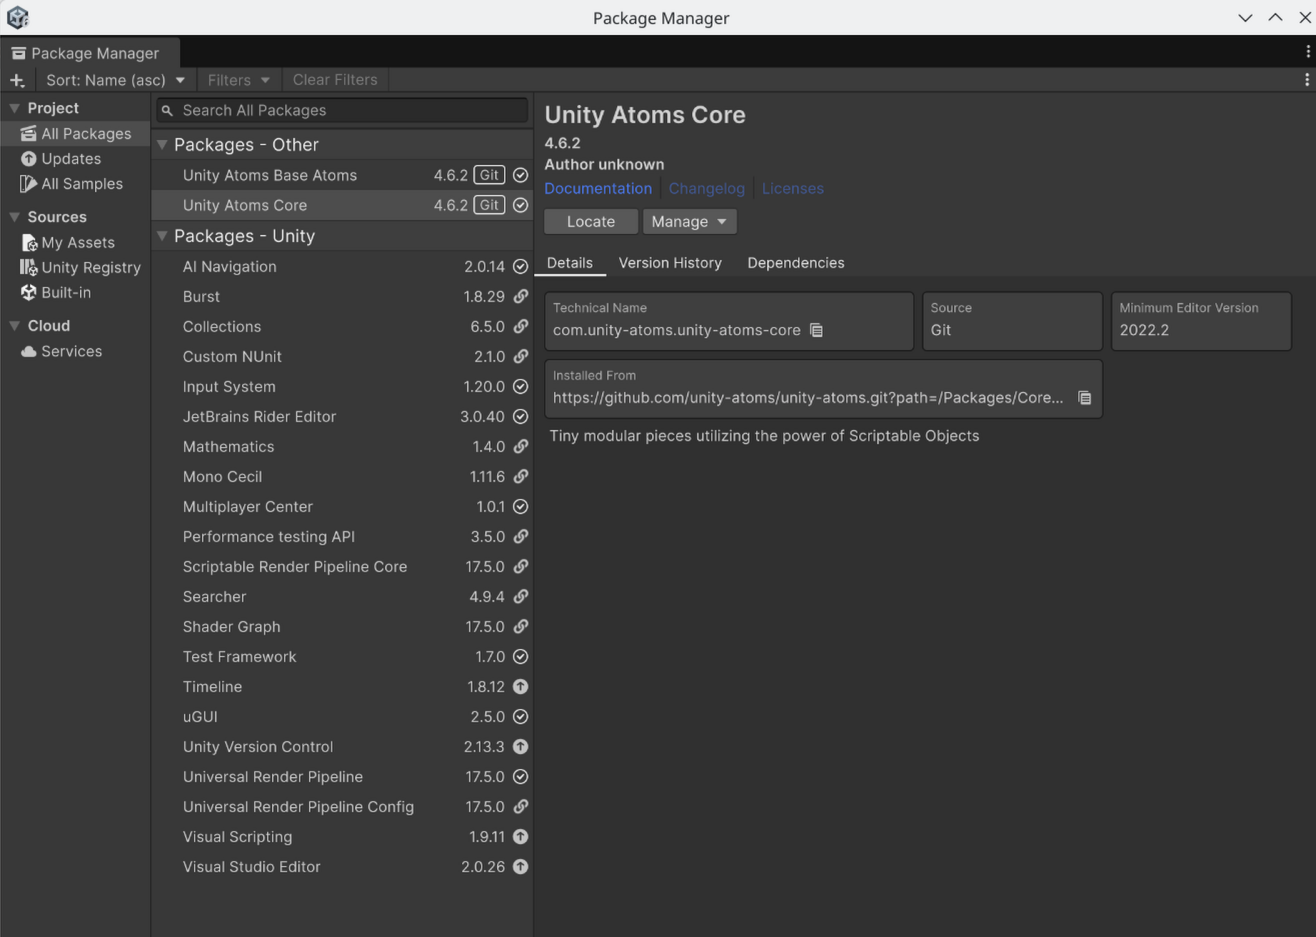Select the Performance testing API package
Viewport: 1316px width, 937px height.
click(342, 537)
